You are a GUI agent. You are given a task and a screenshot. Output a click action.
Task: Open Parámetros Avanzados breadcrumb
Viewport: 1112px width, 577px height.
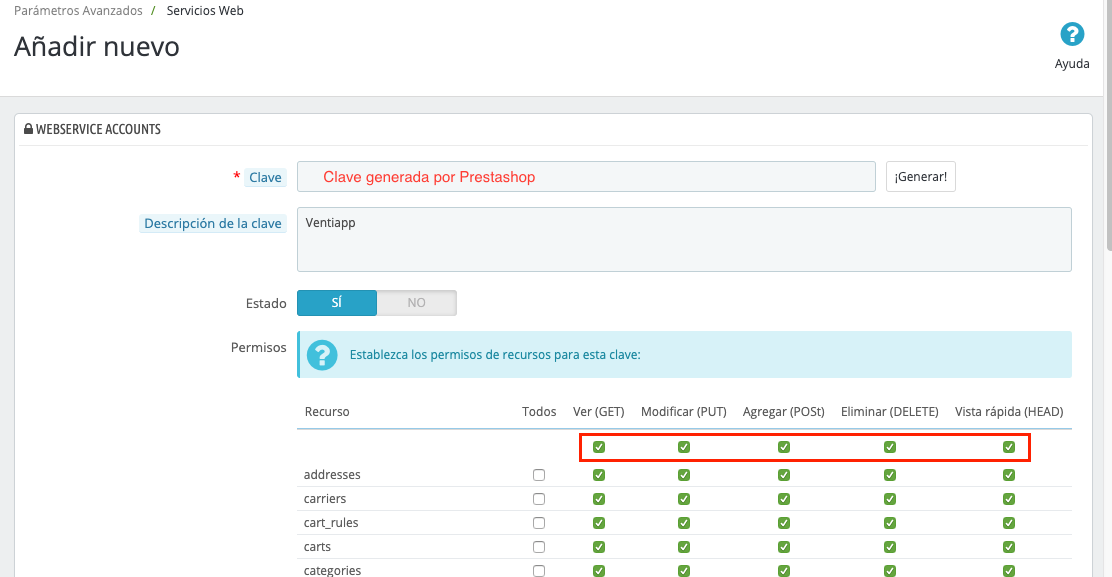[78, 11]
